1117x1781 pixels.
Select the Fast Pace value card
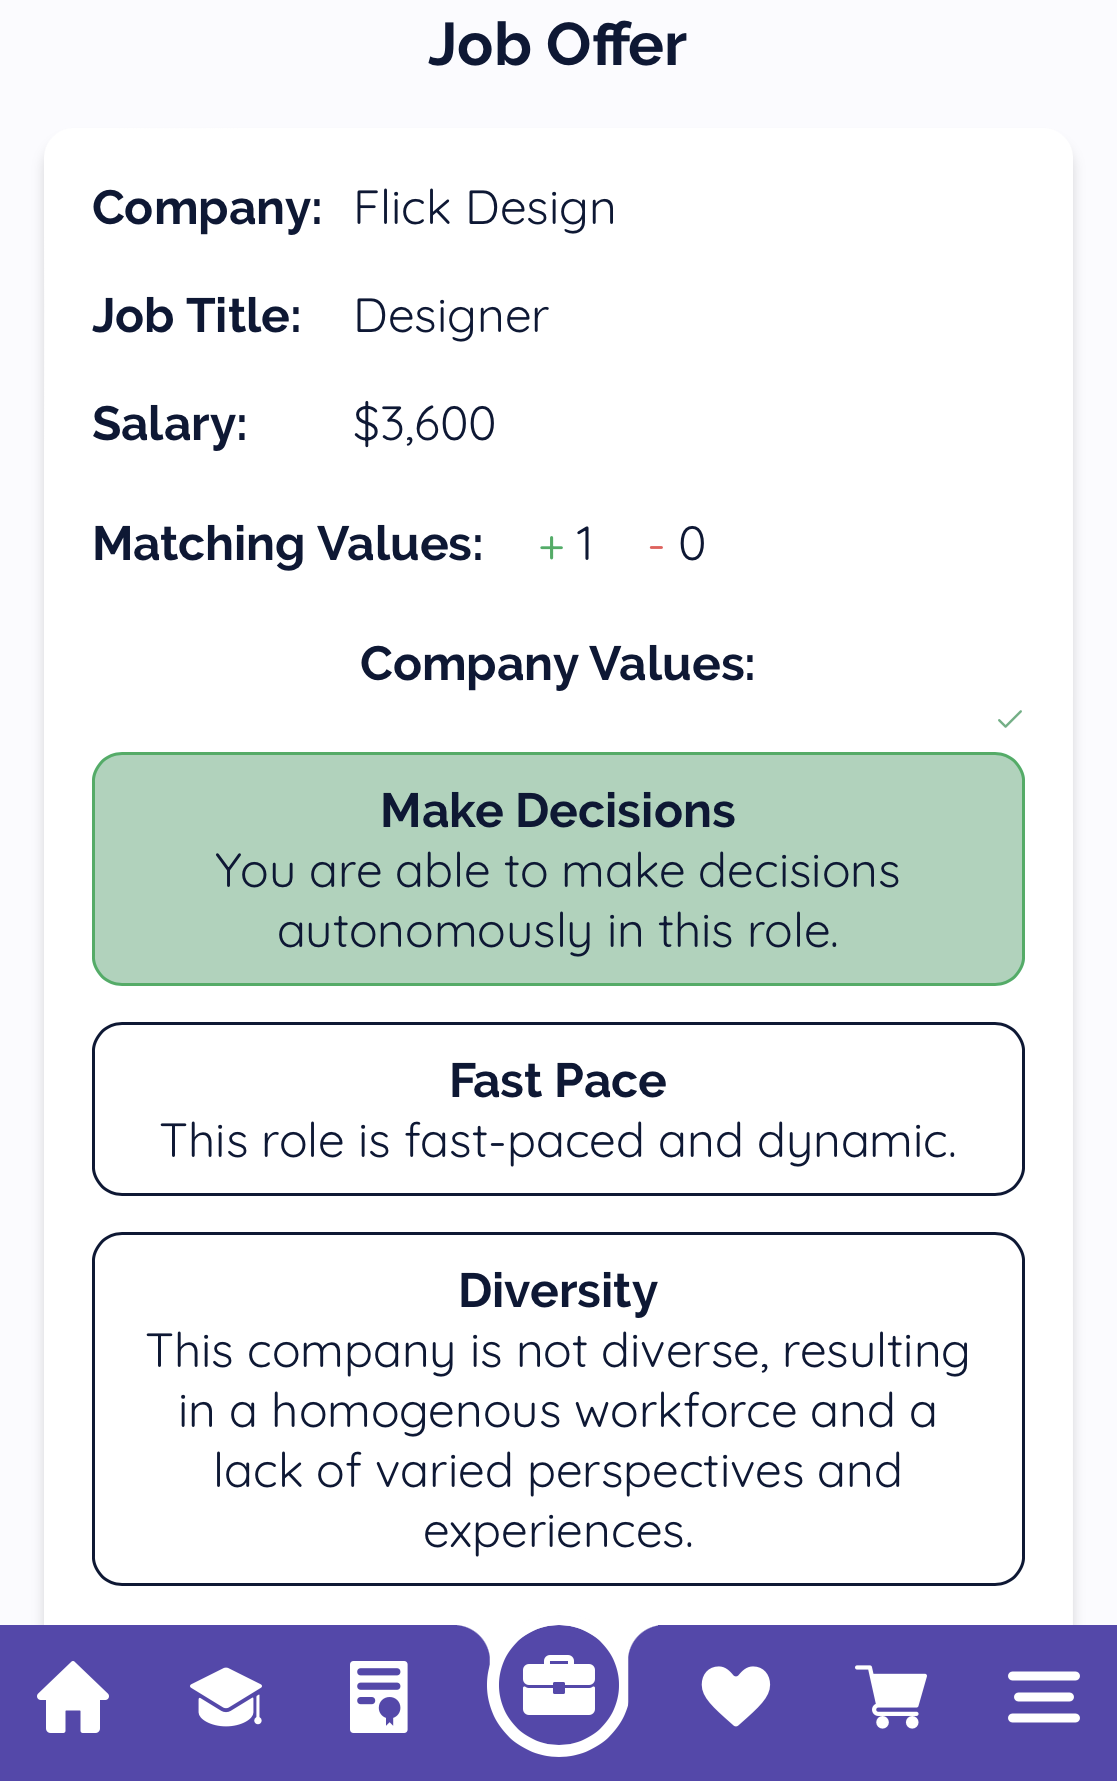pos(558,1109)
